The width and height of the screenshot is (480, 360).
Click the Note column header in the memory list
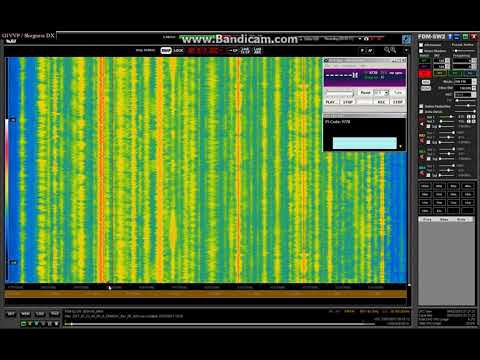click(x=462, y=220)
